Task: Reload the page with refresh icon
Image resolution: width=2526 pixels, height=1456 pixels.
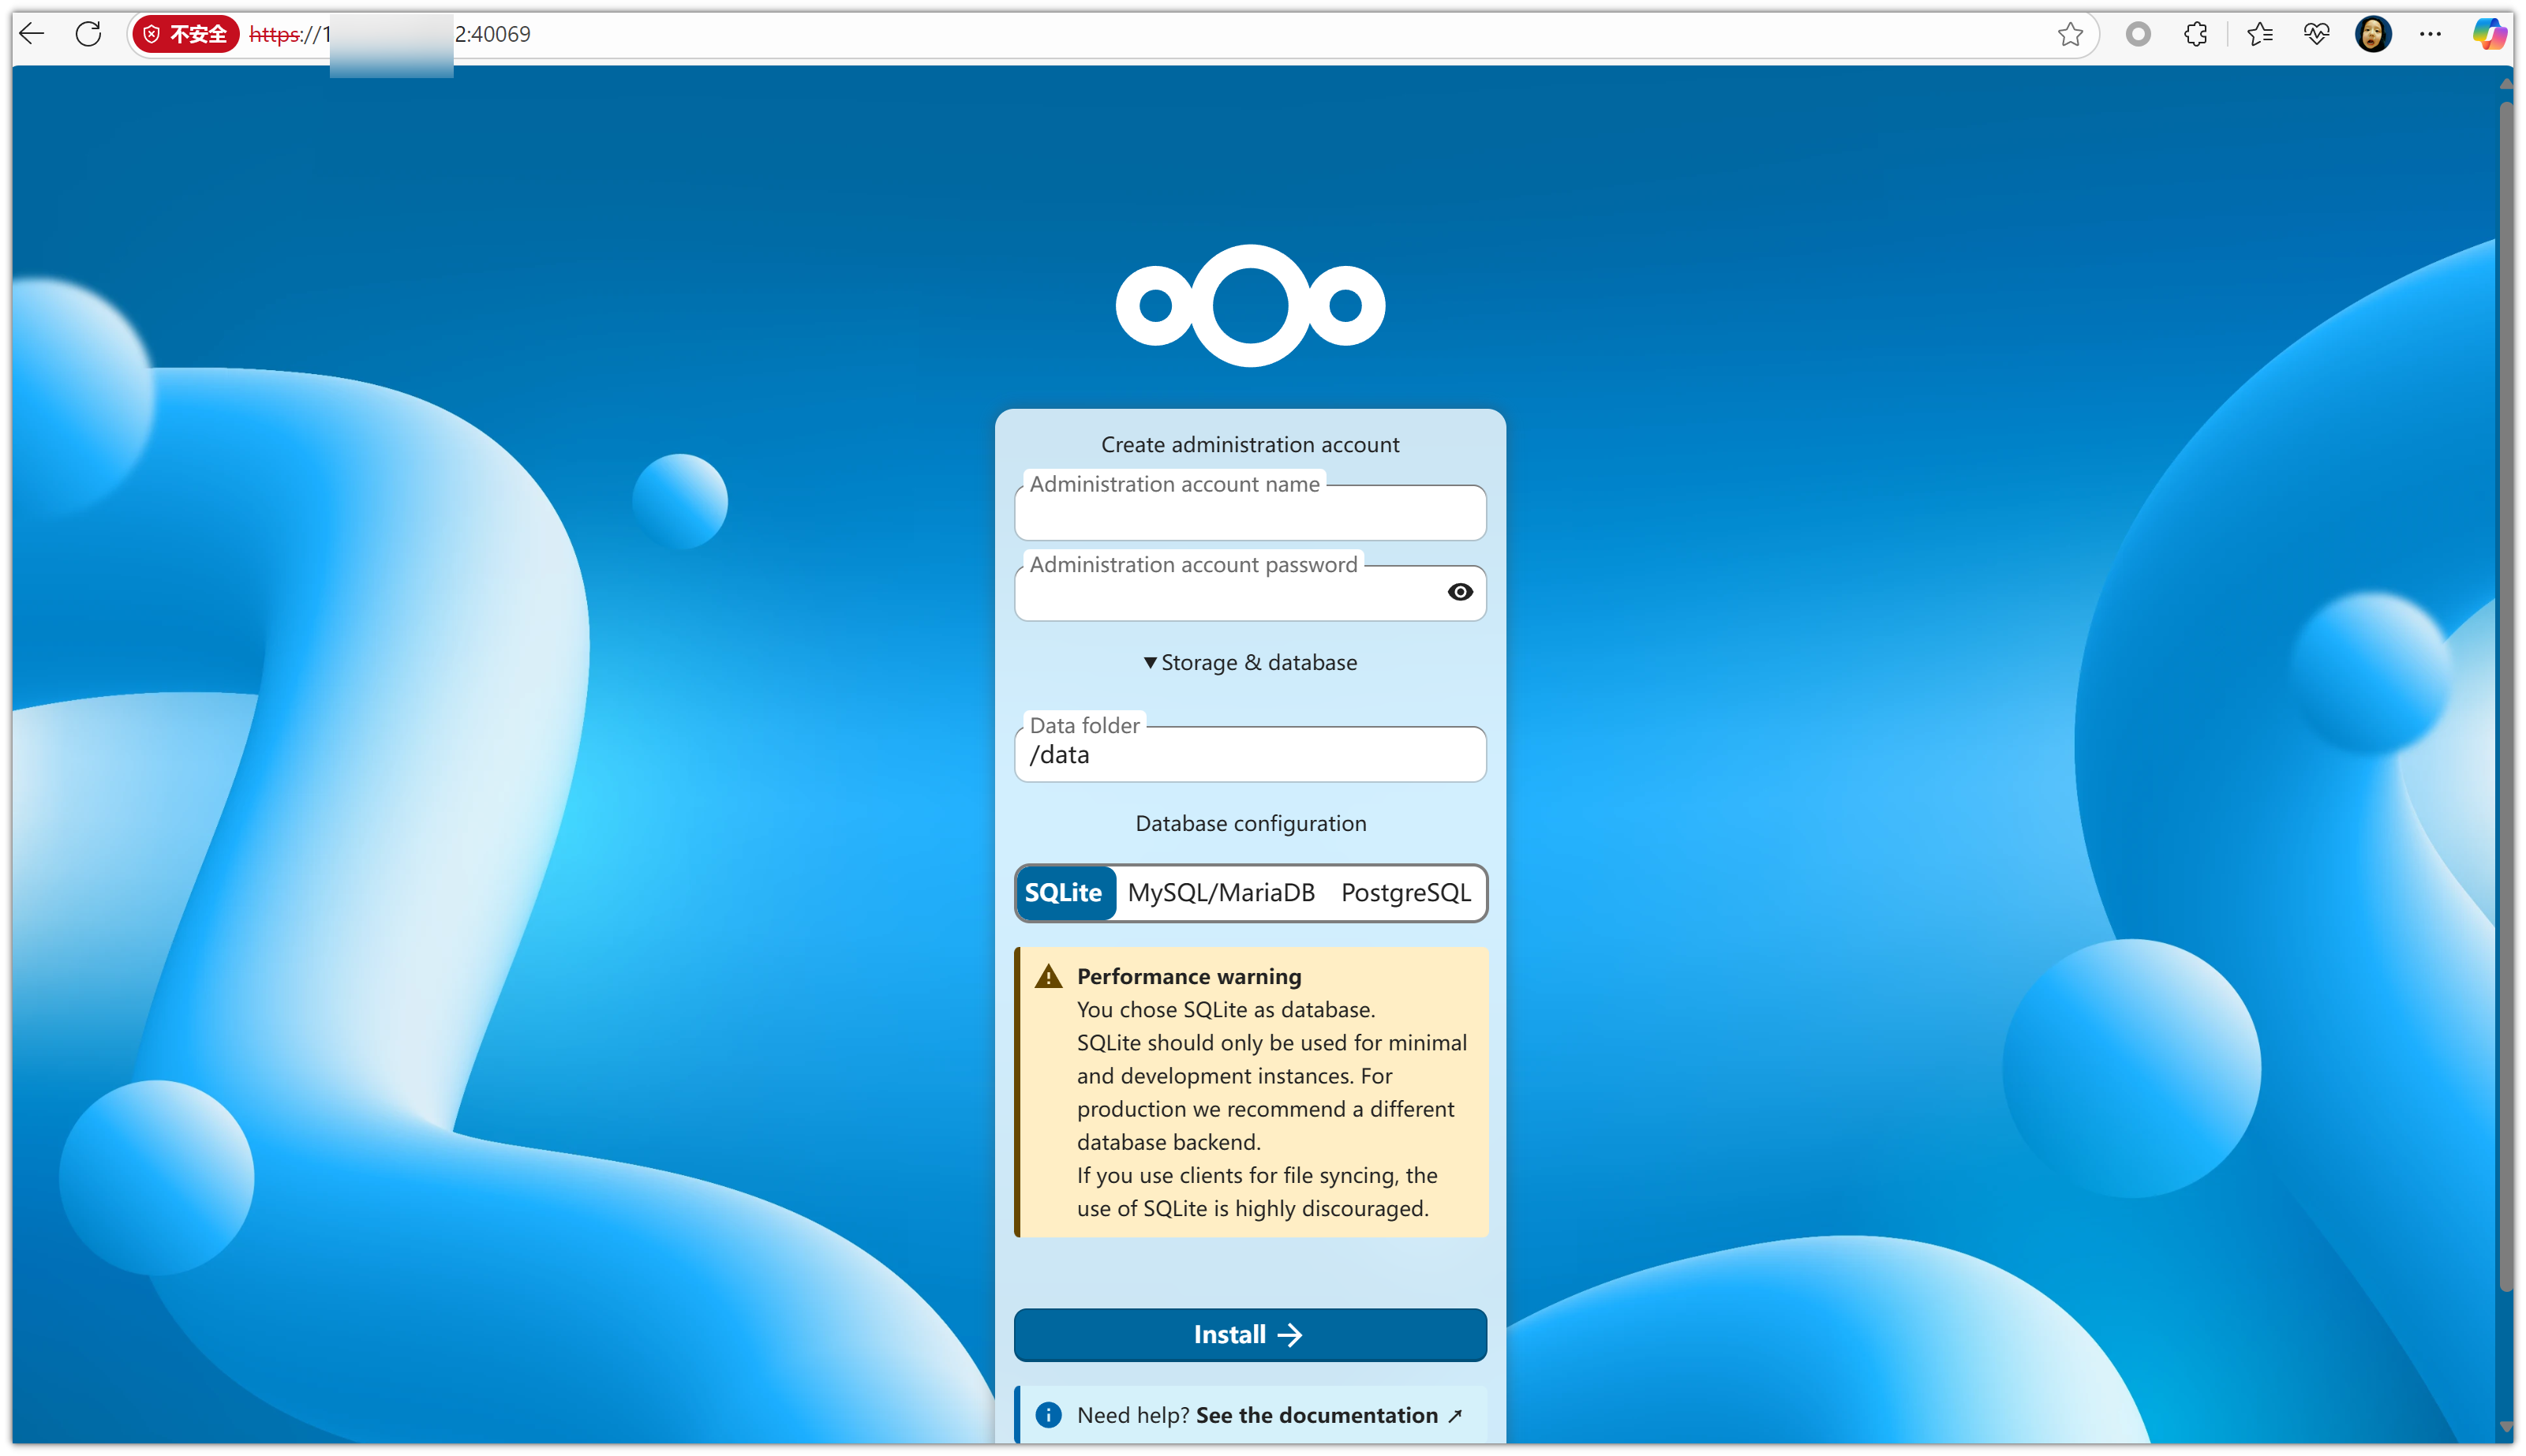Action: 89,34
